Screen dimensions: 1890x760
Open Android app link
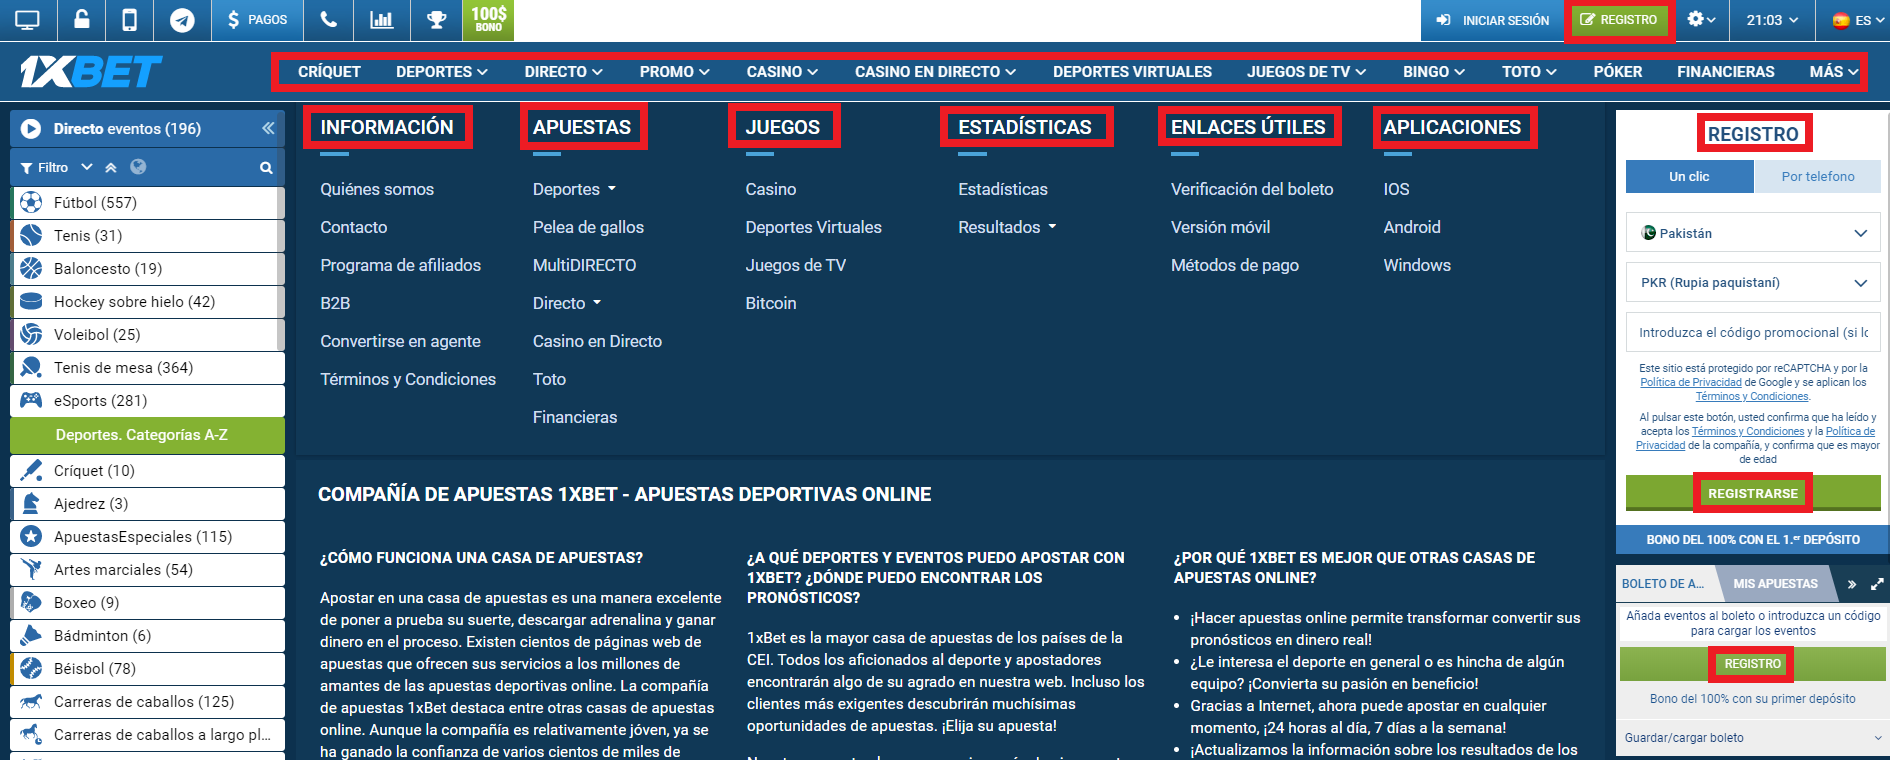1412,227
